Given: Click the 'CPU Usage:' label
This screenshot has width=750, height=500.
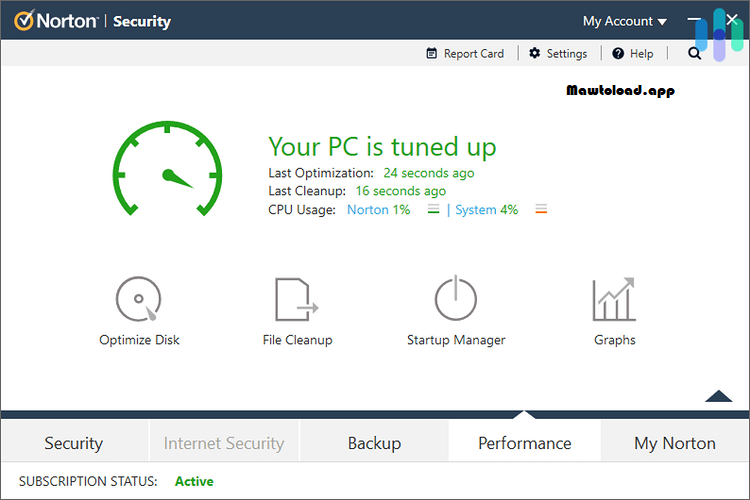Looking at the screenshot, I should (302, 210).
